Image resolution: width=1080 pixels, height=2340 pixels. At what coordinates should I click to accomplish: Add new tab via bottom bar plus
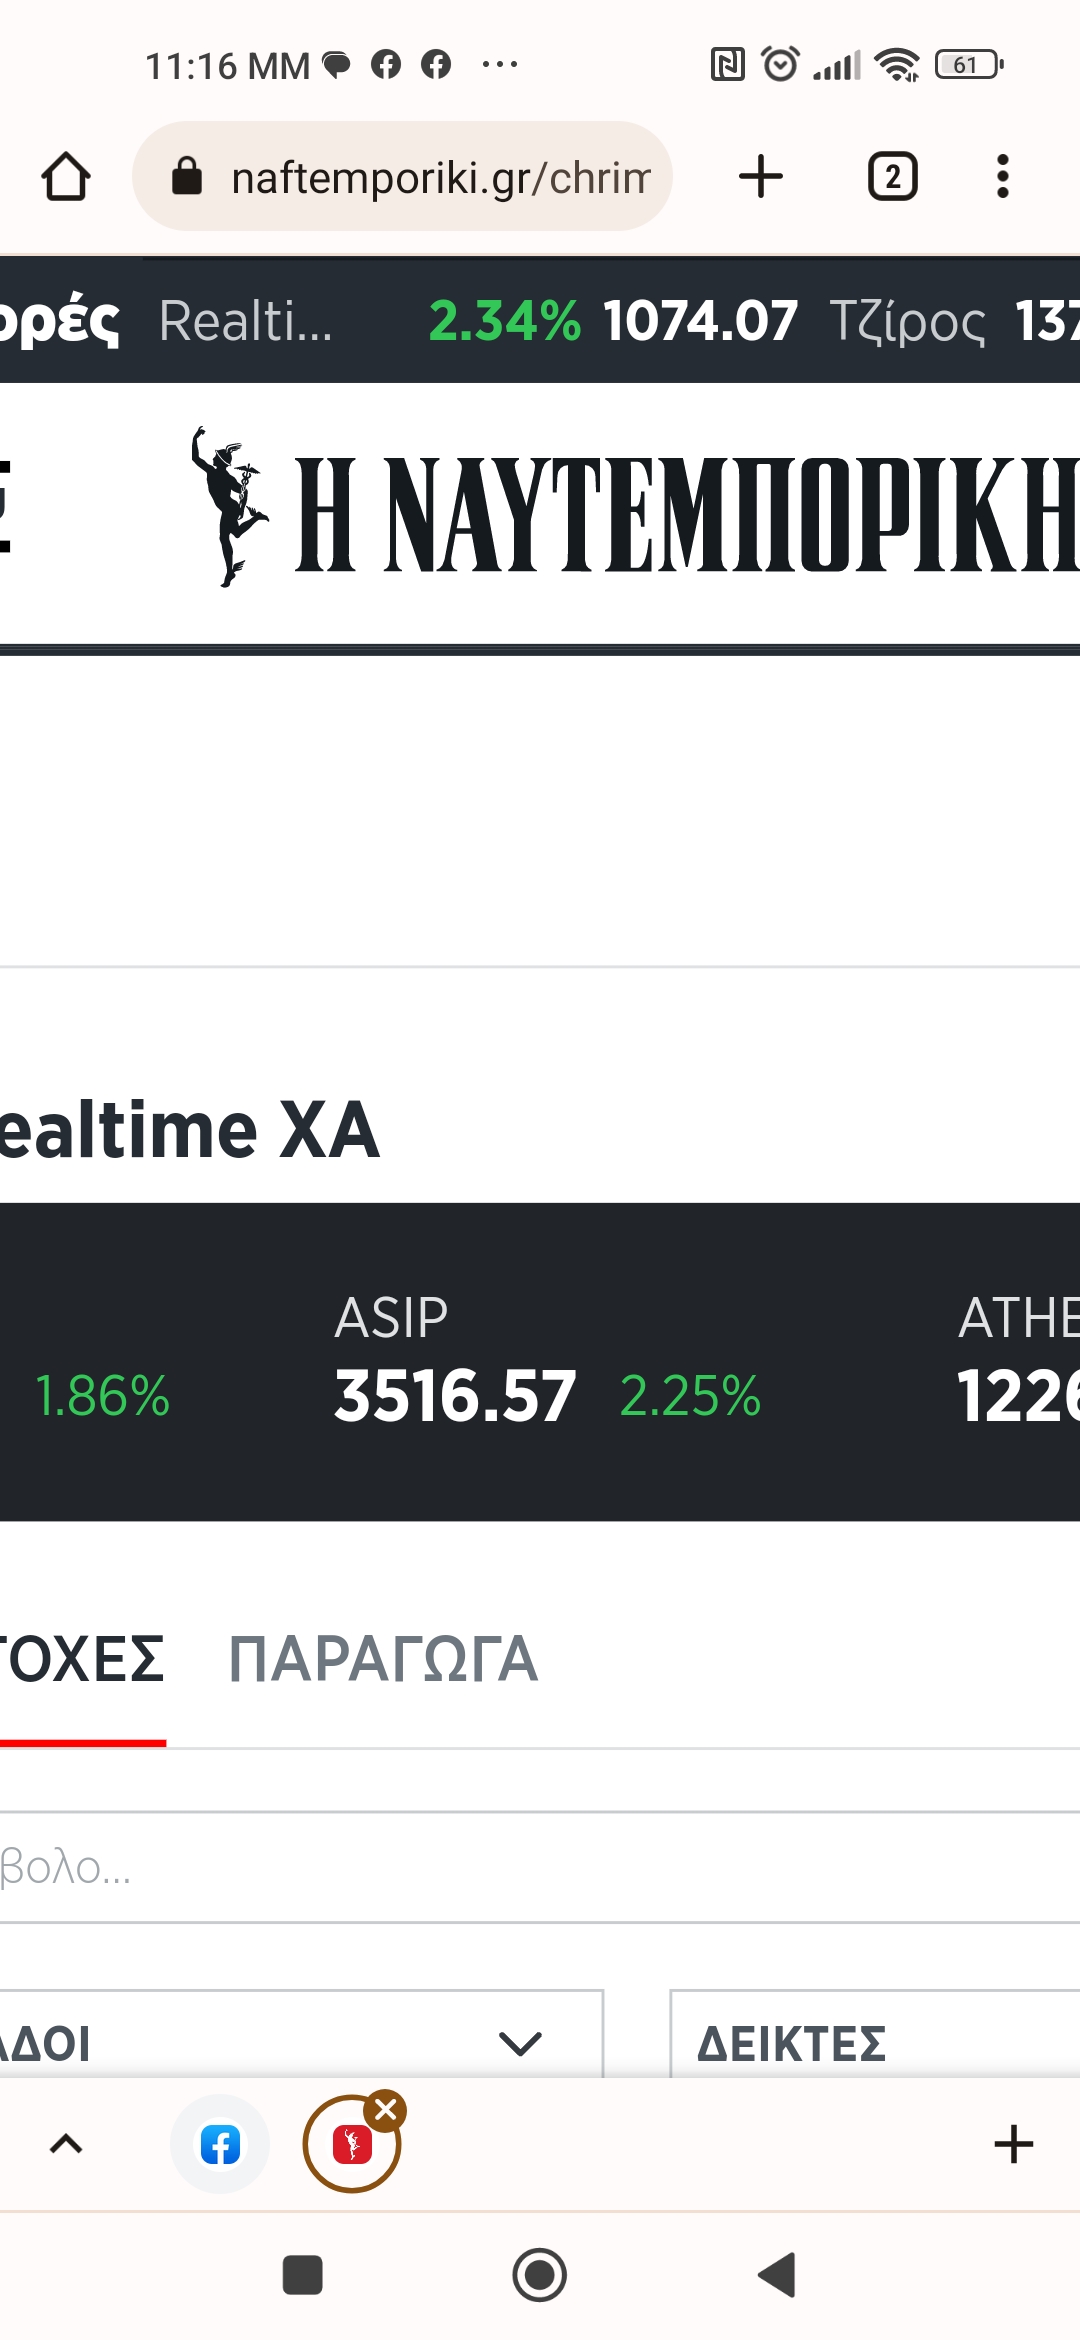[x=1013, y=2145]
